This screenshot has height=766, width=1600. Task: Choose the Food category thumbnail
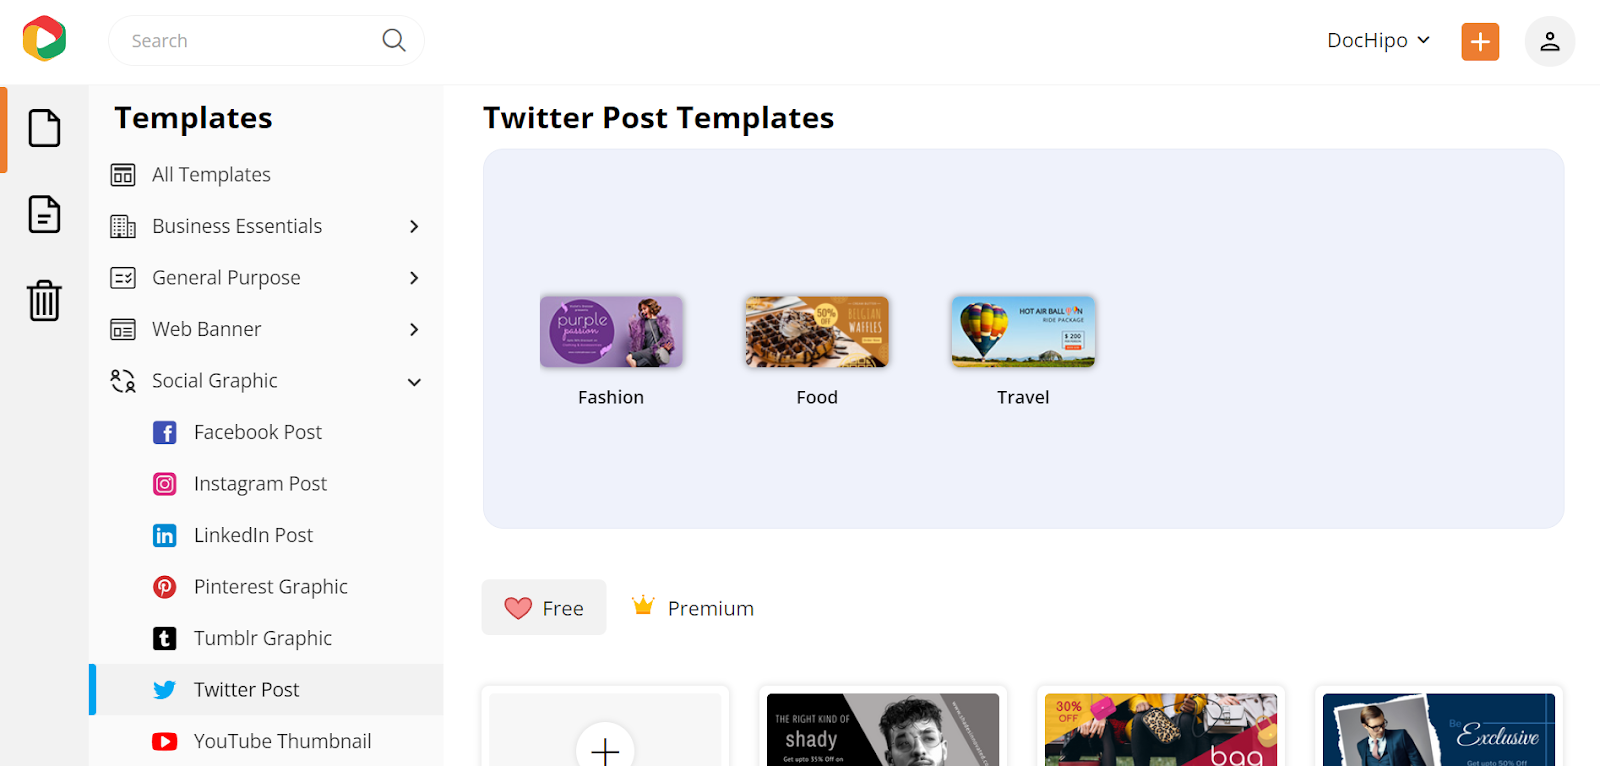[x=817, y=331]
